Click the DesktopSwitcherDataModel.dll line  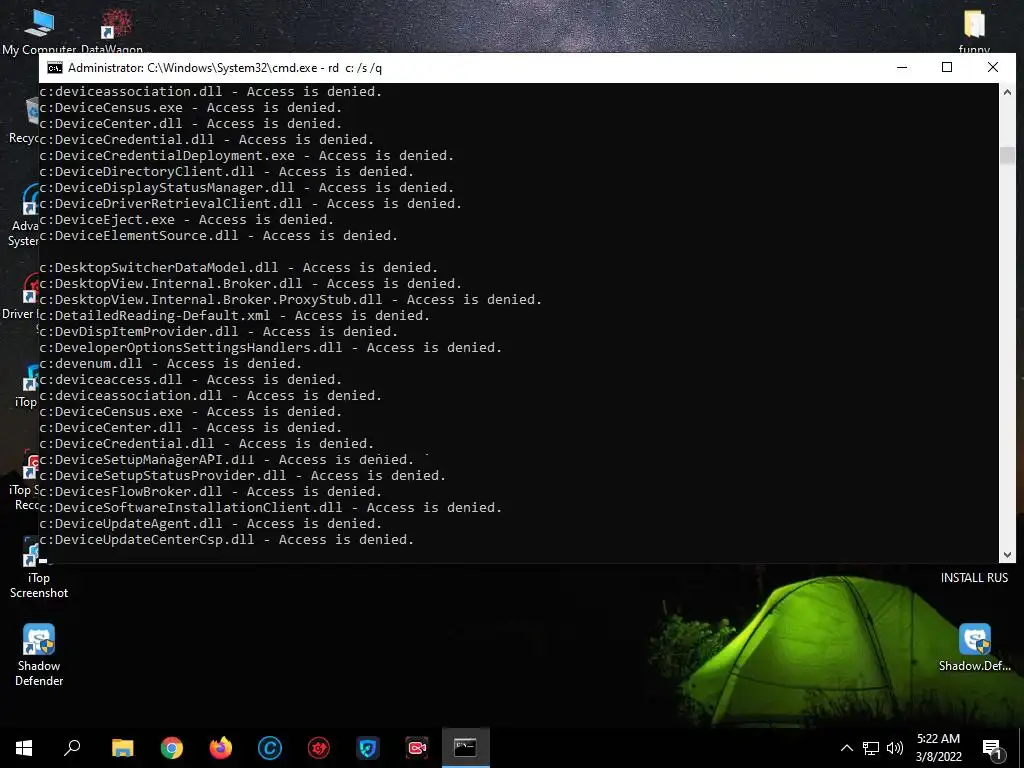click(x=238, y=268)
